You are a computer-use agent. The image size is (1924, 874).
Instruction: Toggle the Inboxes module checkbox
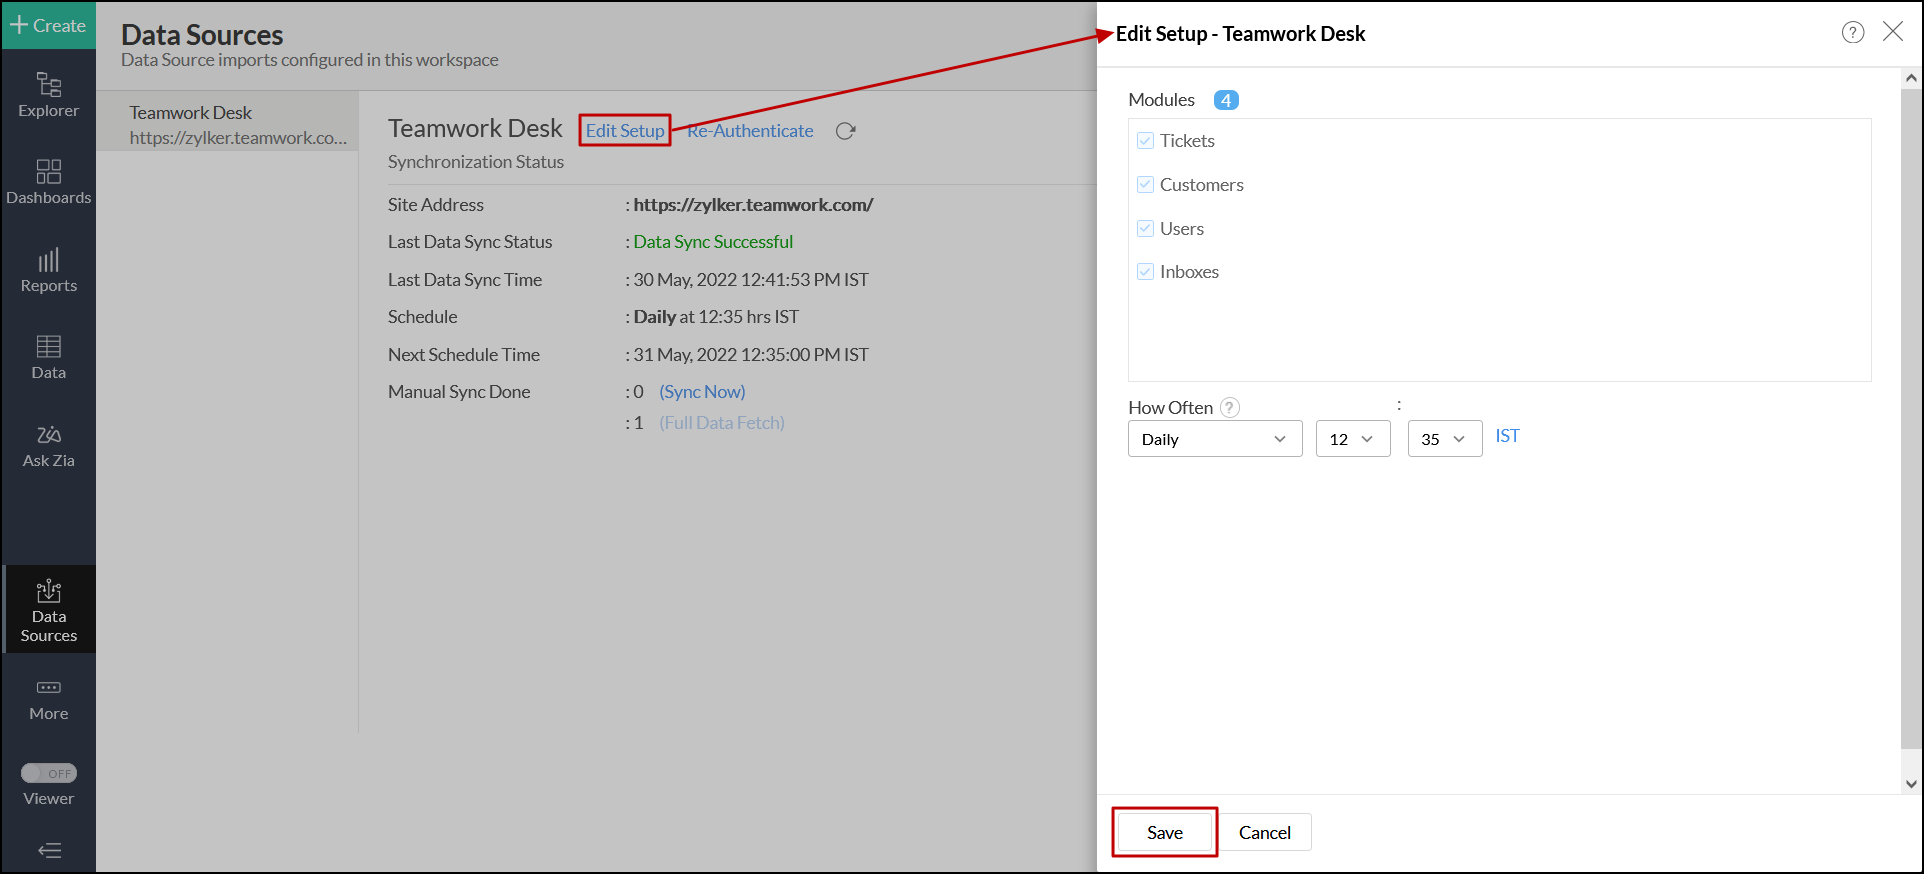(x=1145, y=272)
